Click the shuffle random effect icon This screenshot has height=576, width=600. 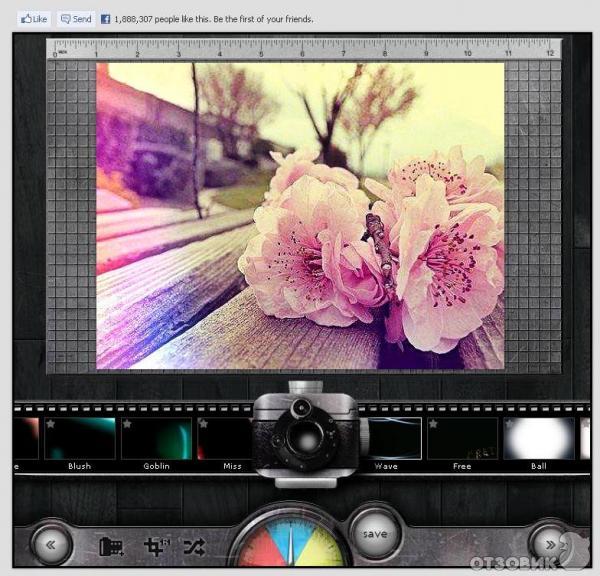point(193,546)
